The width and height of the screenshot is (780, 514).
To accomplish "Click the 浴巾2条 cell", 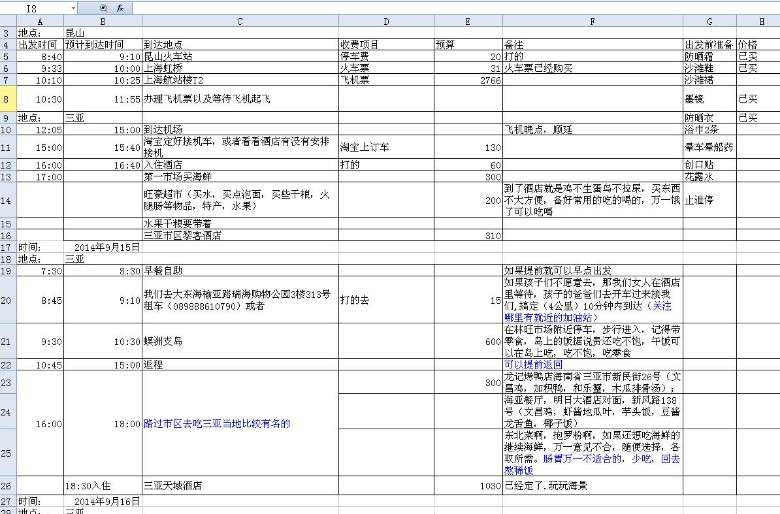I will click(x=709, y=129).
